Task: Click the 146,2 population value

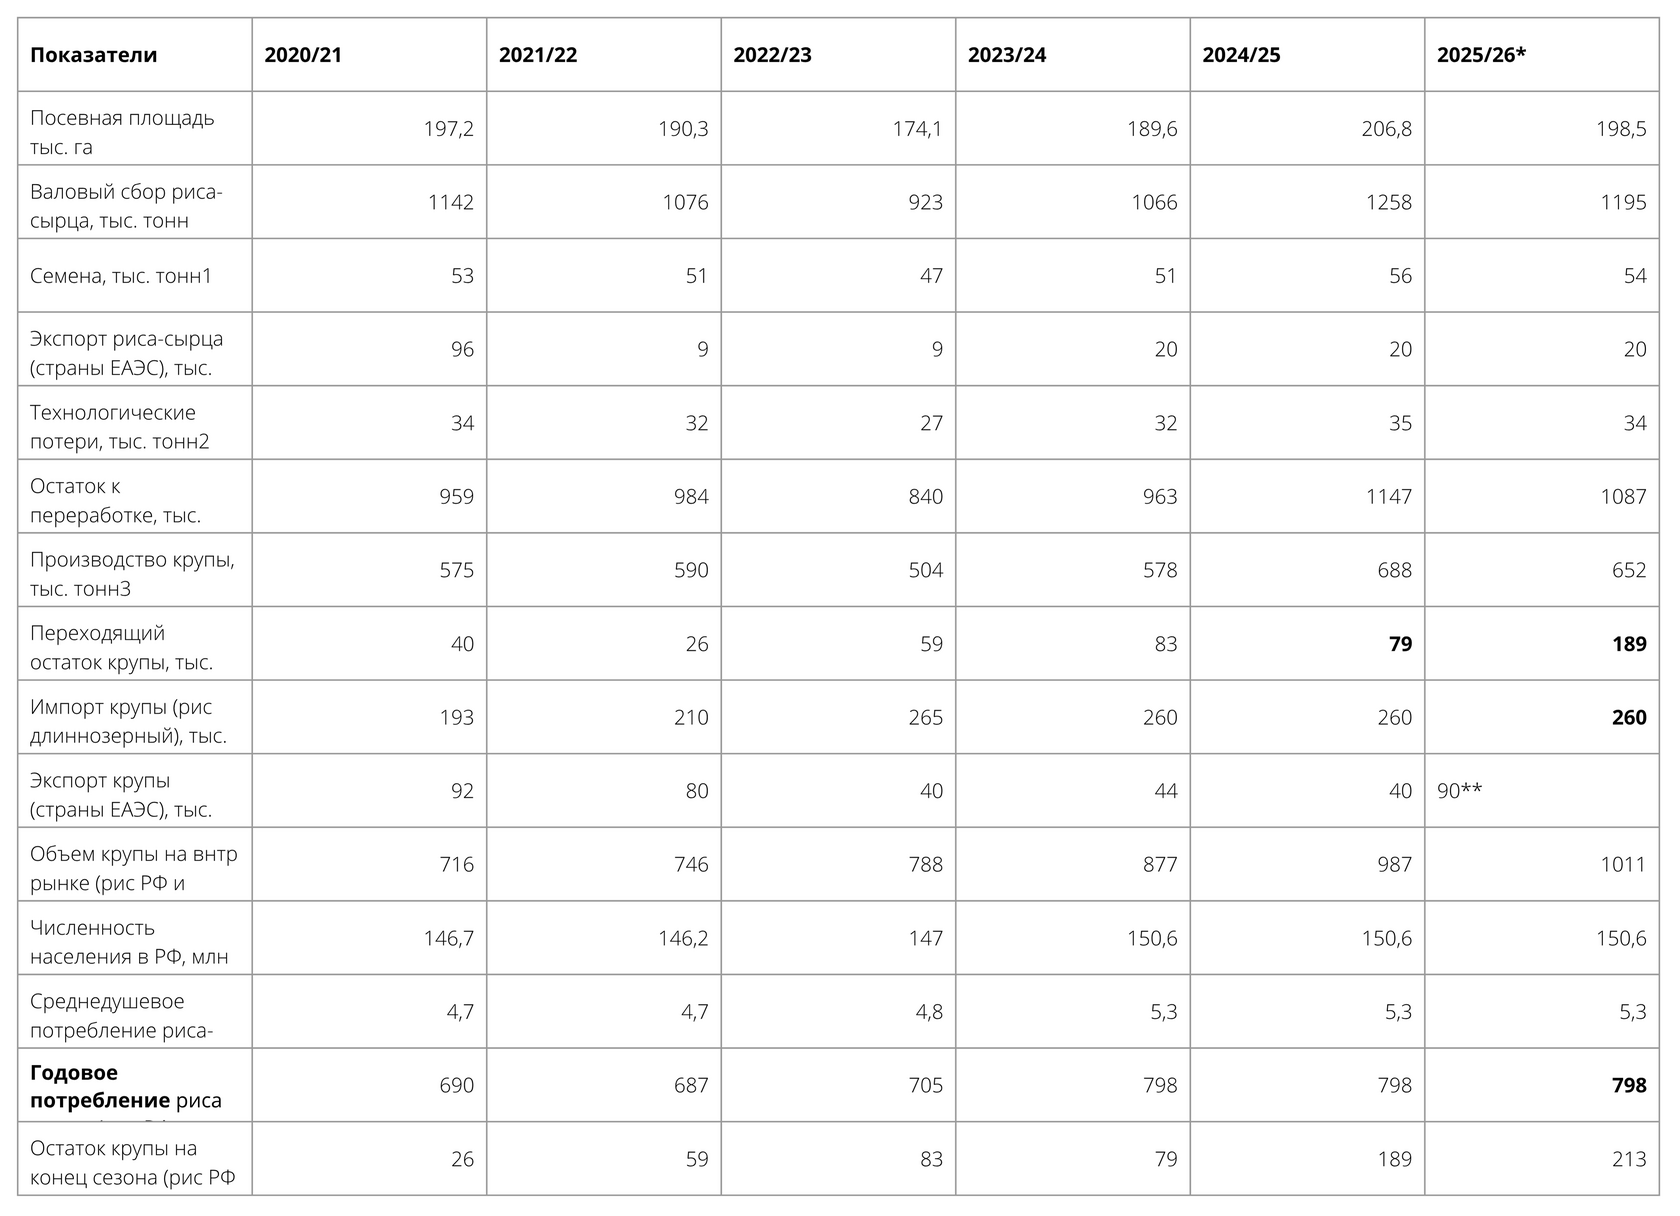Action: coord(684,938)
